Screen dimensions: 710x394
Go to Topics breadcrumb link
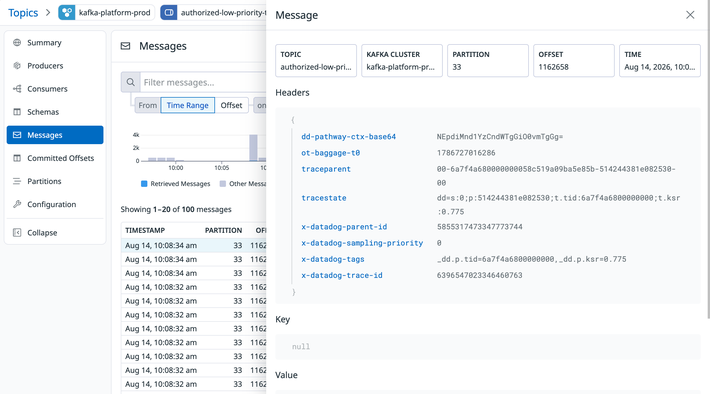[x=23, y=13]
